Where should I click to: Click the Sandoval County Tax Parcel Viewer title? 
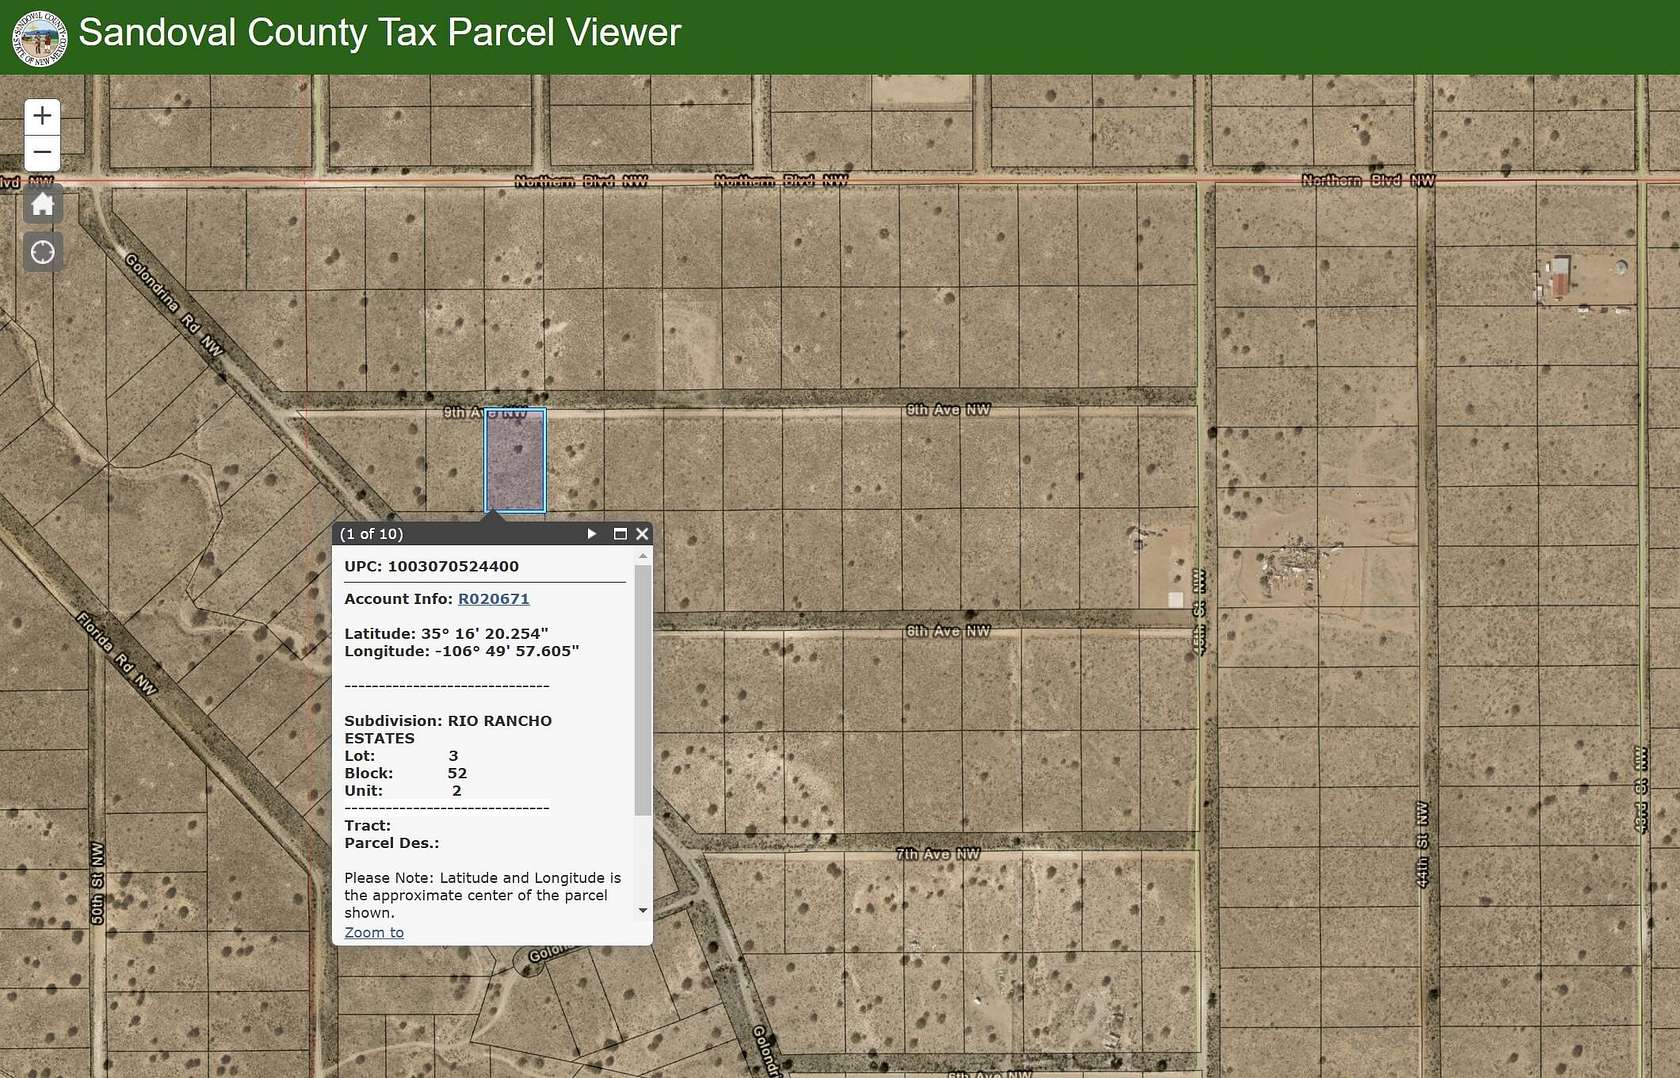[x=382, y=33]
